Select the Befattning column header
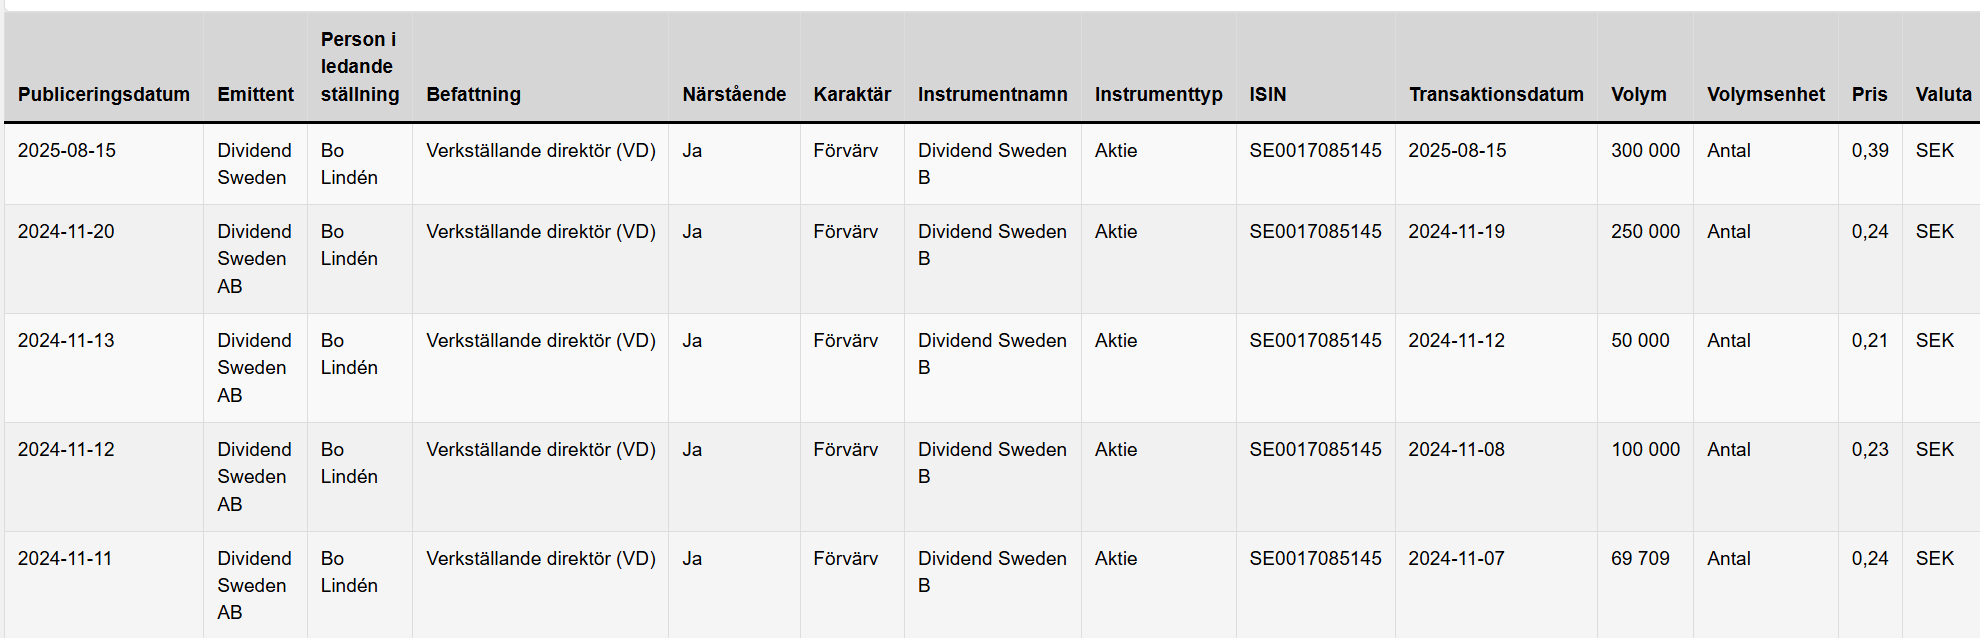1980x638 pixels. [473, 94]
